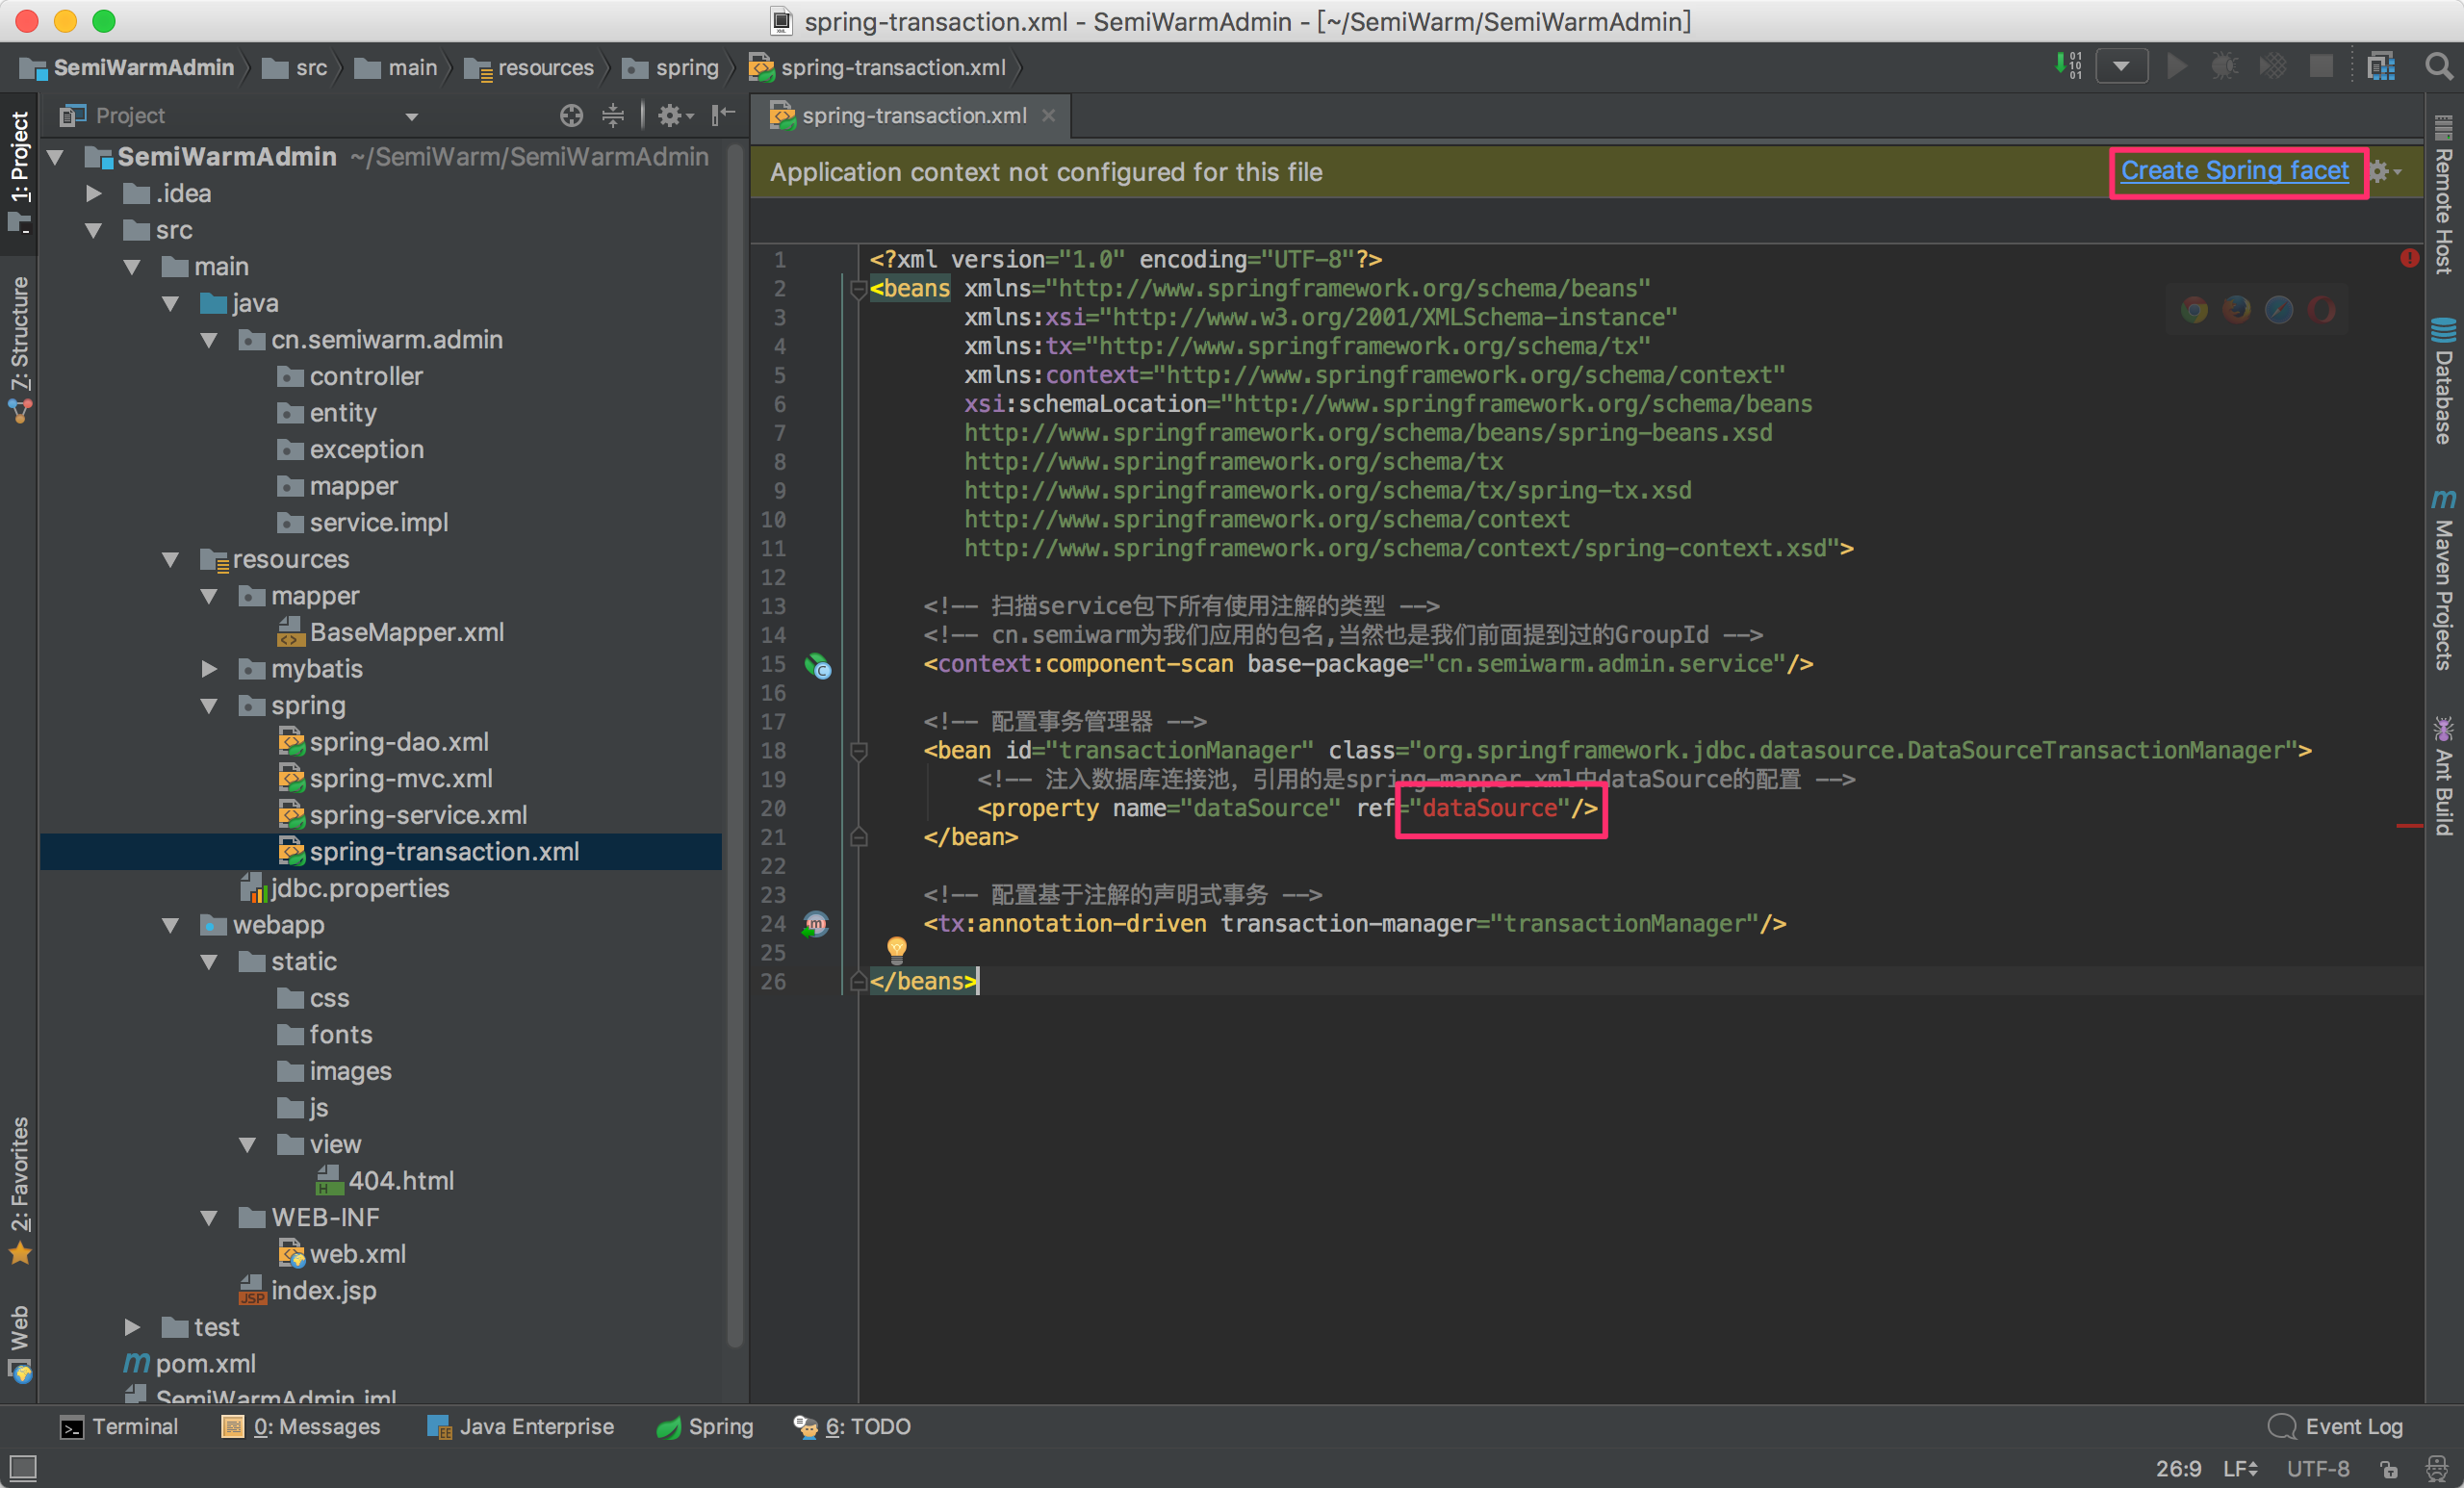Image resolution: width=2464 pixels, height=1488 pixels.
Task: Toggle the Maven Projects side panel
Action: tap(2443, 580)
